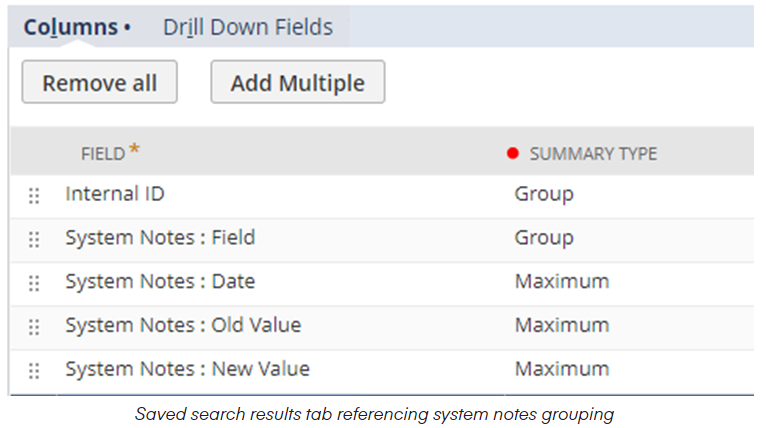Open the Drill Down Fields tab
The image size is (766, 428).
[248, 27]
